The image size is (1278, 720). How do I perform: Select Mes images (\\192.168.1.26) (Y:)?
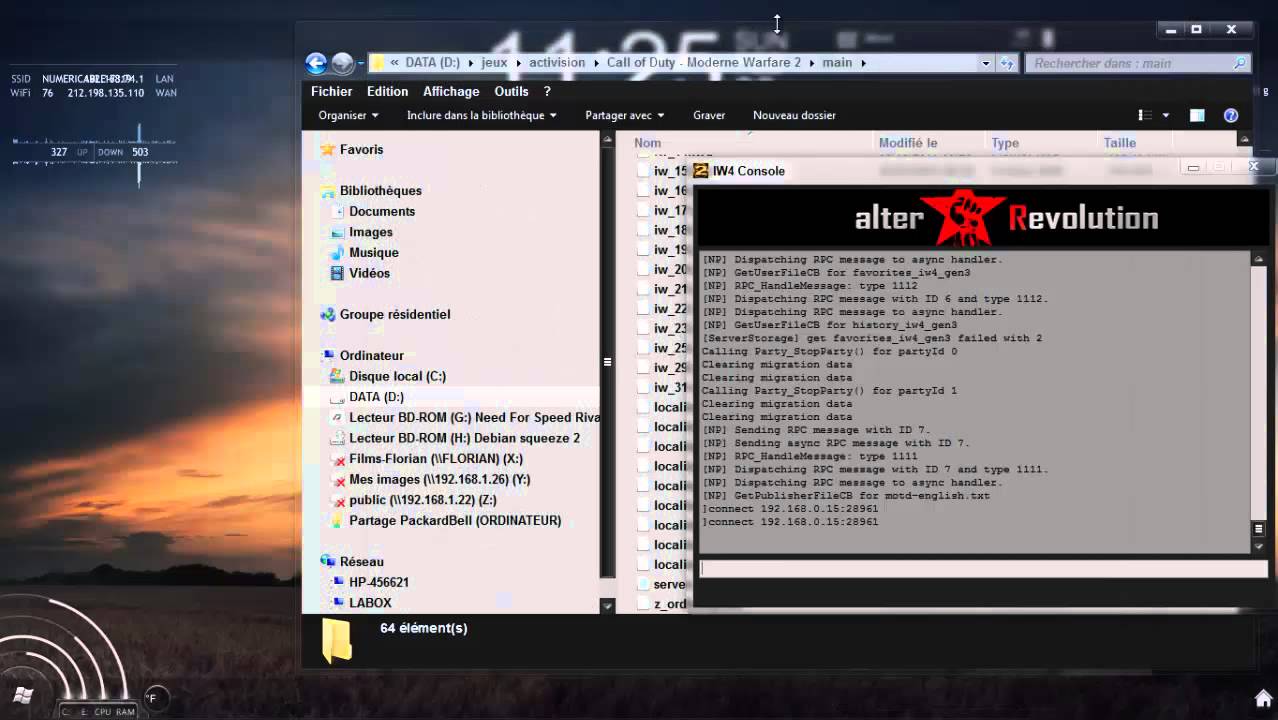pos(439,479)
